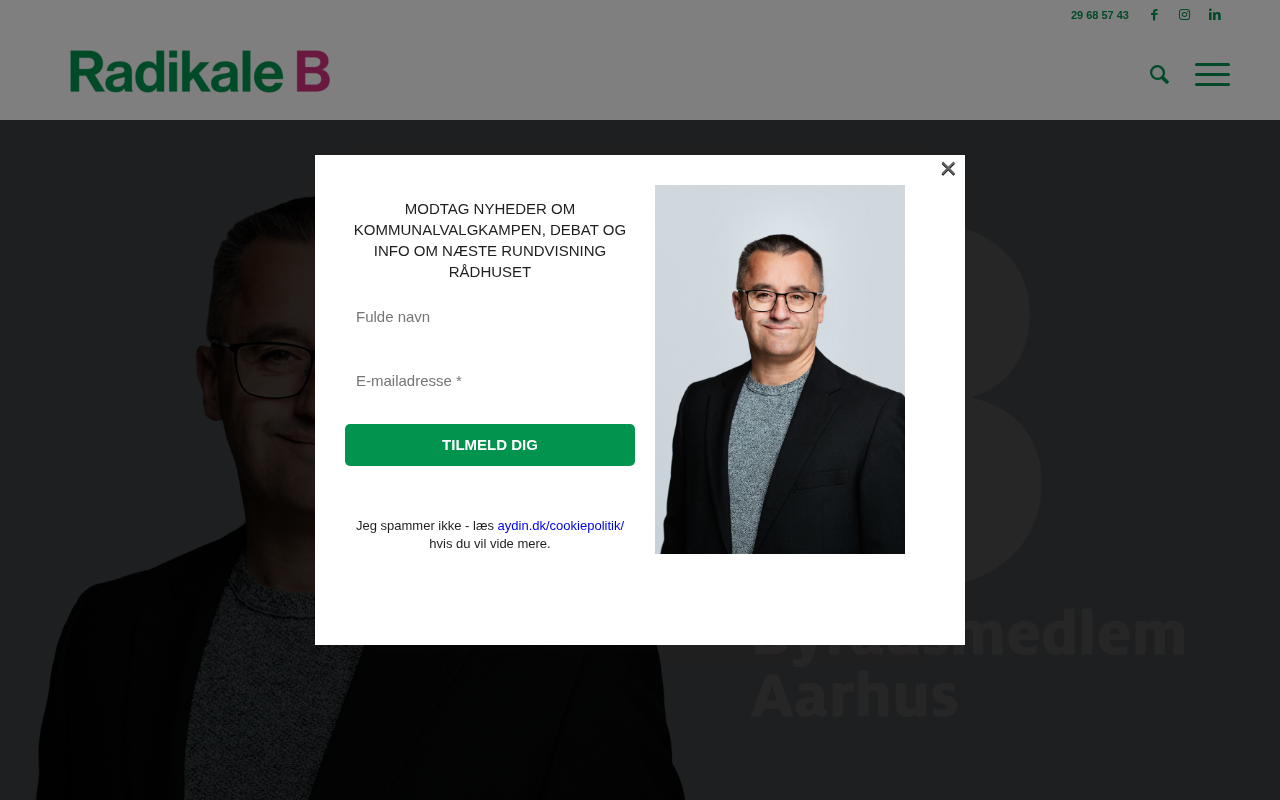The image size is (1280, 800).
Task: Click the portrait photo in popup
Action: 780,369
